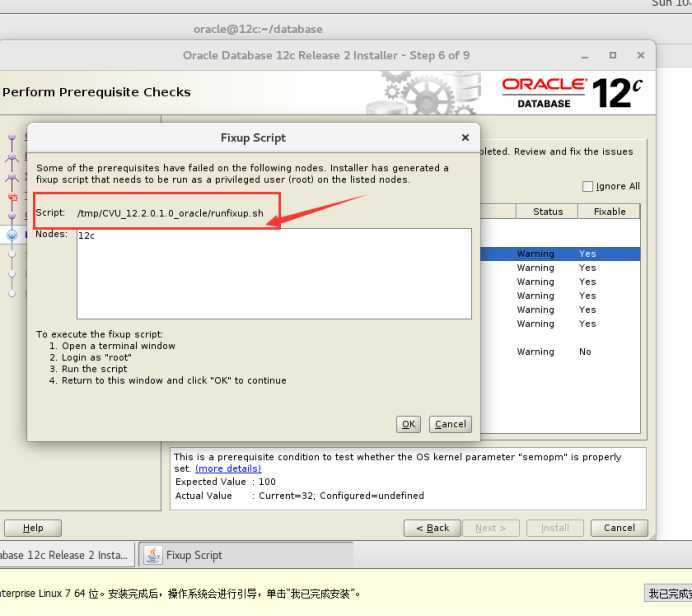692x616 pixels.
Task: Tick the Ignore All checkbox
Action: click(x=587, y=186)
